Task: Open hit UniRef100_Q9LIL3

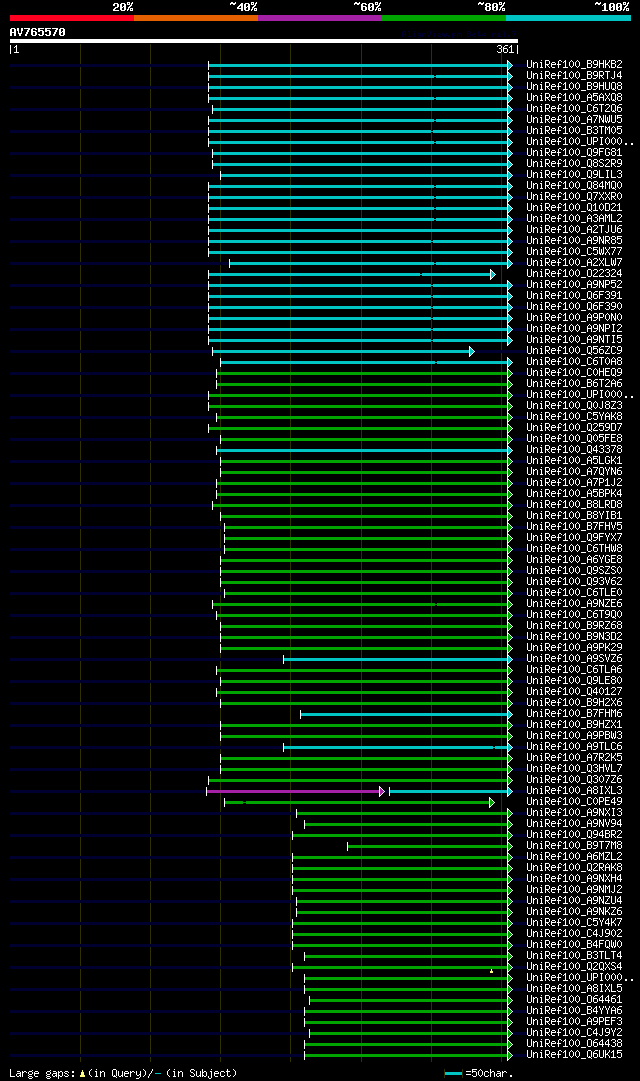Action: [x=574, y=174]
